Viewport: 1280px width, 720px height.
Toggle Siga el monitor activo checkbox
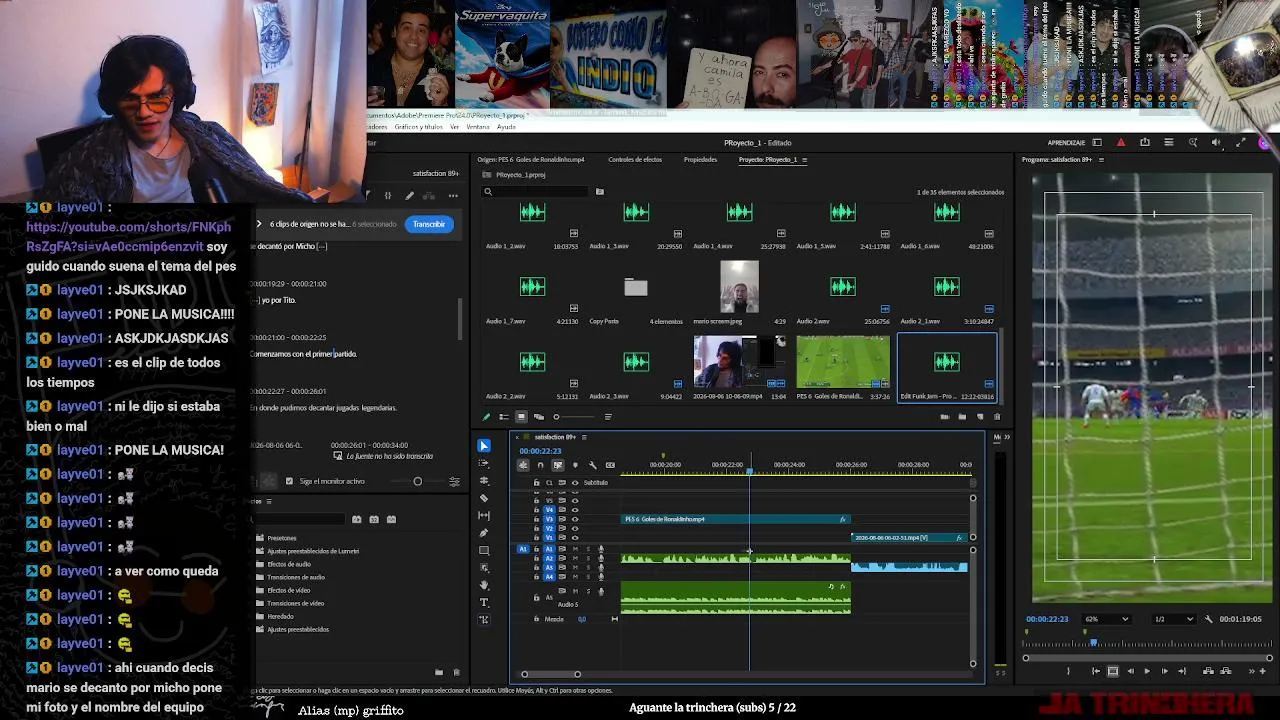290,481
